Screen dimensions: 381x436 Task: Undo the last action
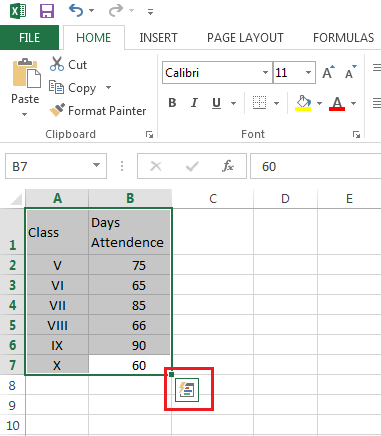(76, 11)
